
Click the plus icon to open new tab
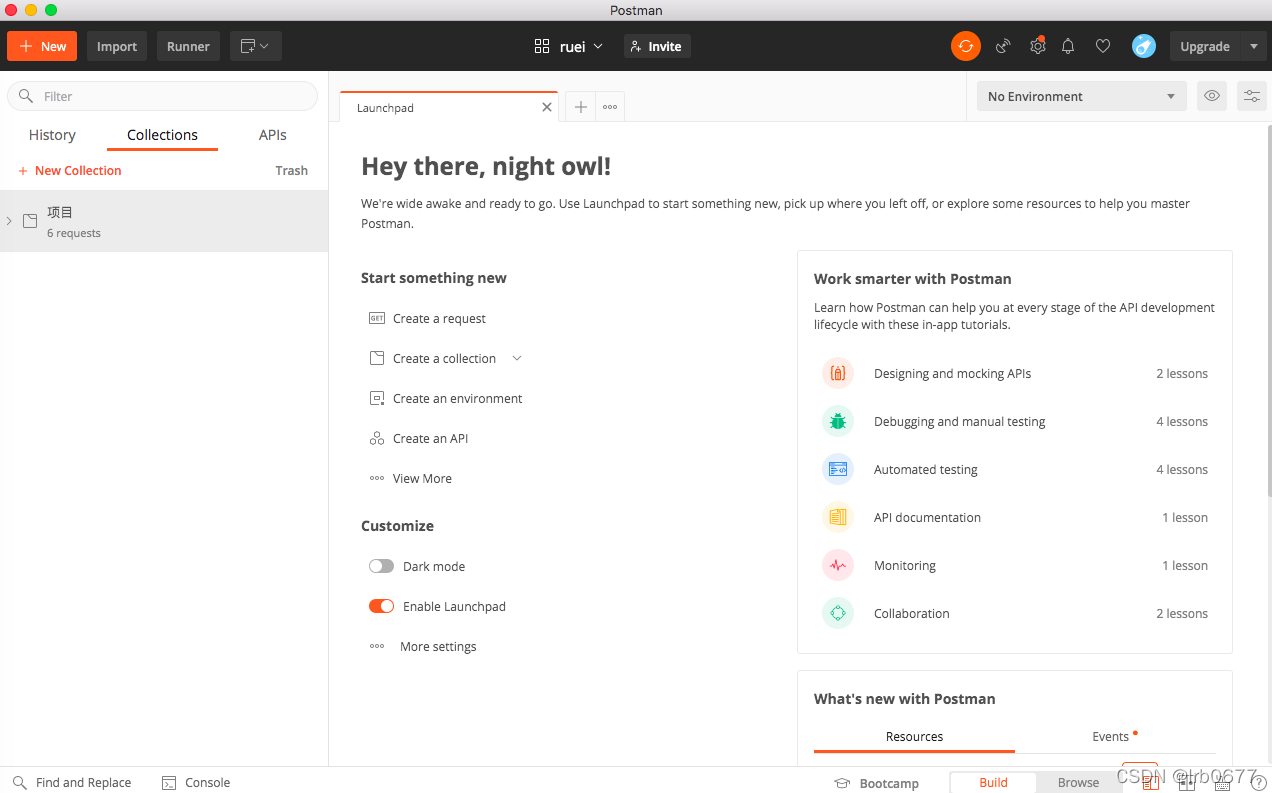(x=581, y=107)
